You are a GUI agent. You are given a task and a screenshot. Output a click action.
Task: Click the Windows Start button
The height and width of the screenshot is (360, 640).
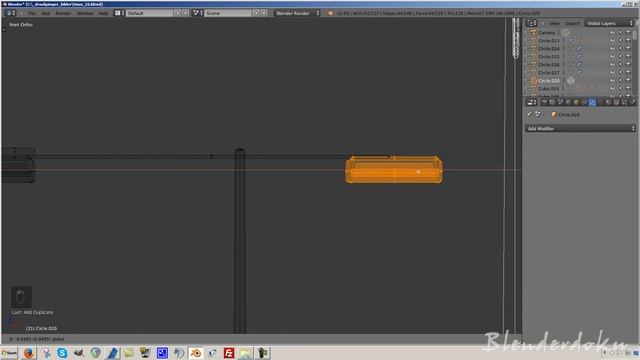(9, 353)
